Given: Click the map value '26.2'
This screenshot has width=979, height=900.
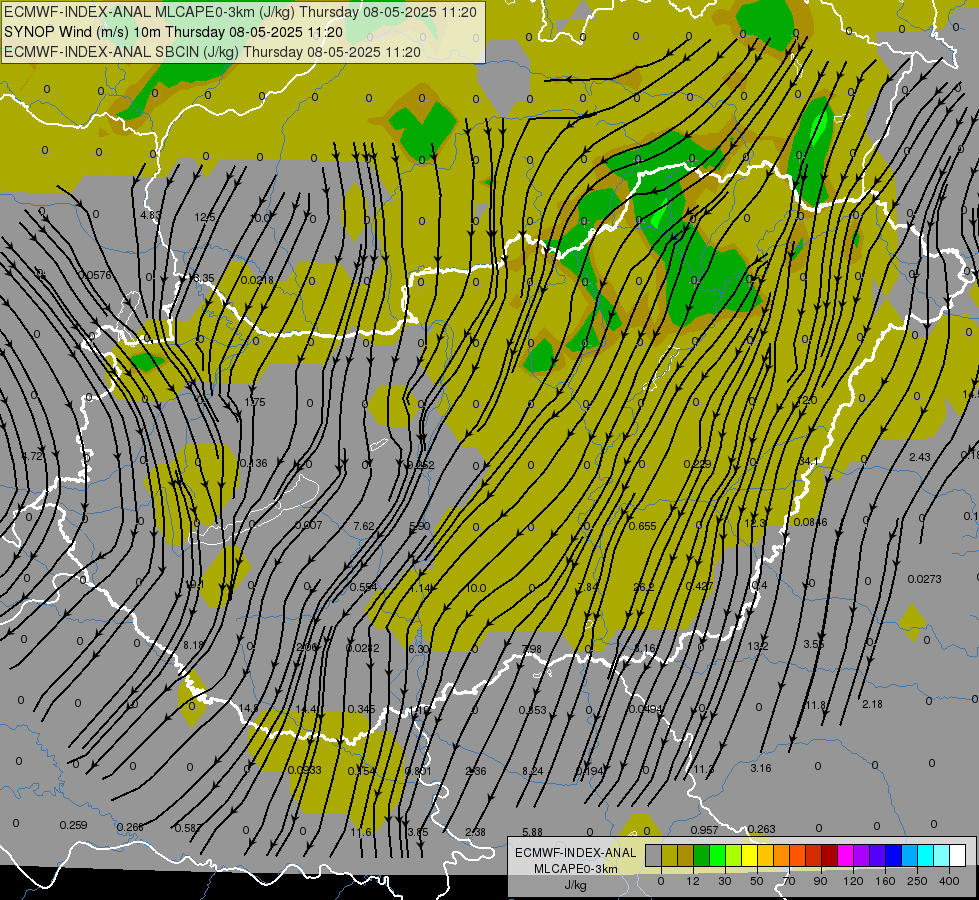Looking at the screenshot, I should [x=644, y=587].
